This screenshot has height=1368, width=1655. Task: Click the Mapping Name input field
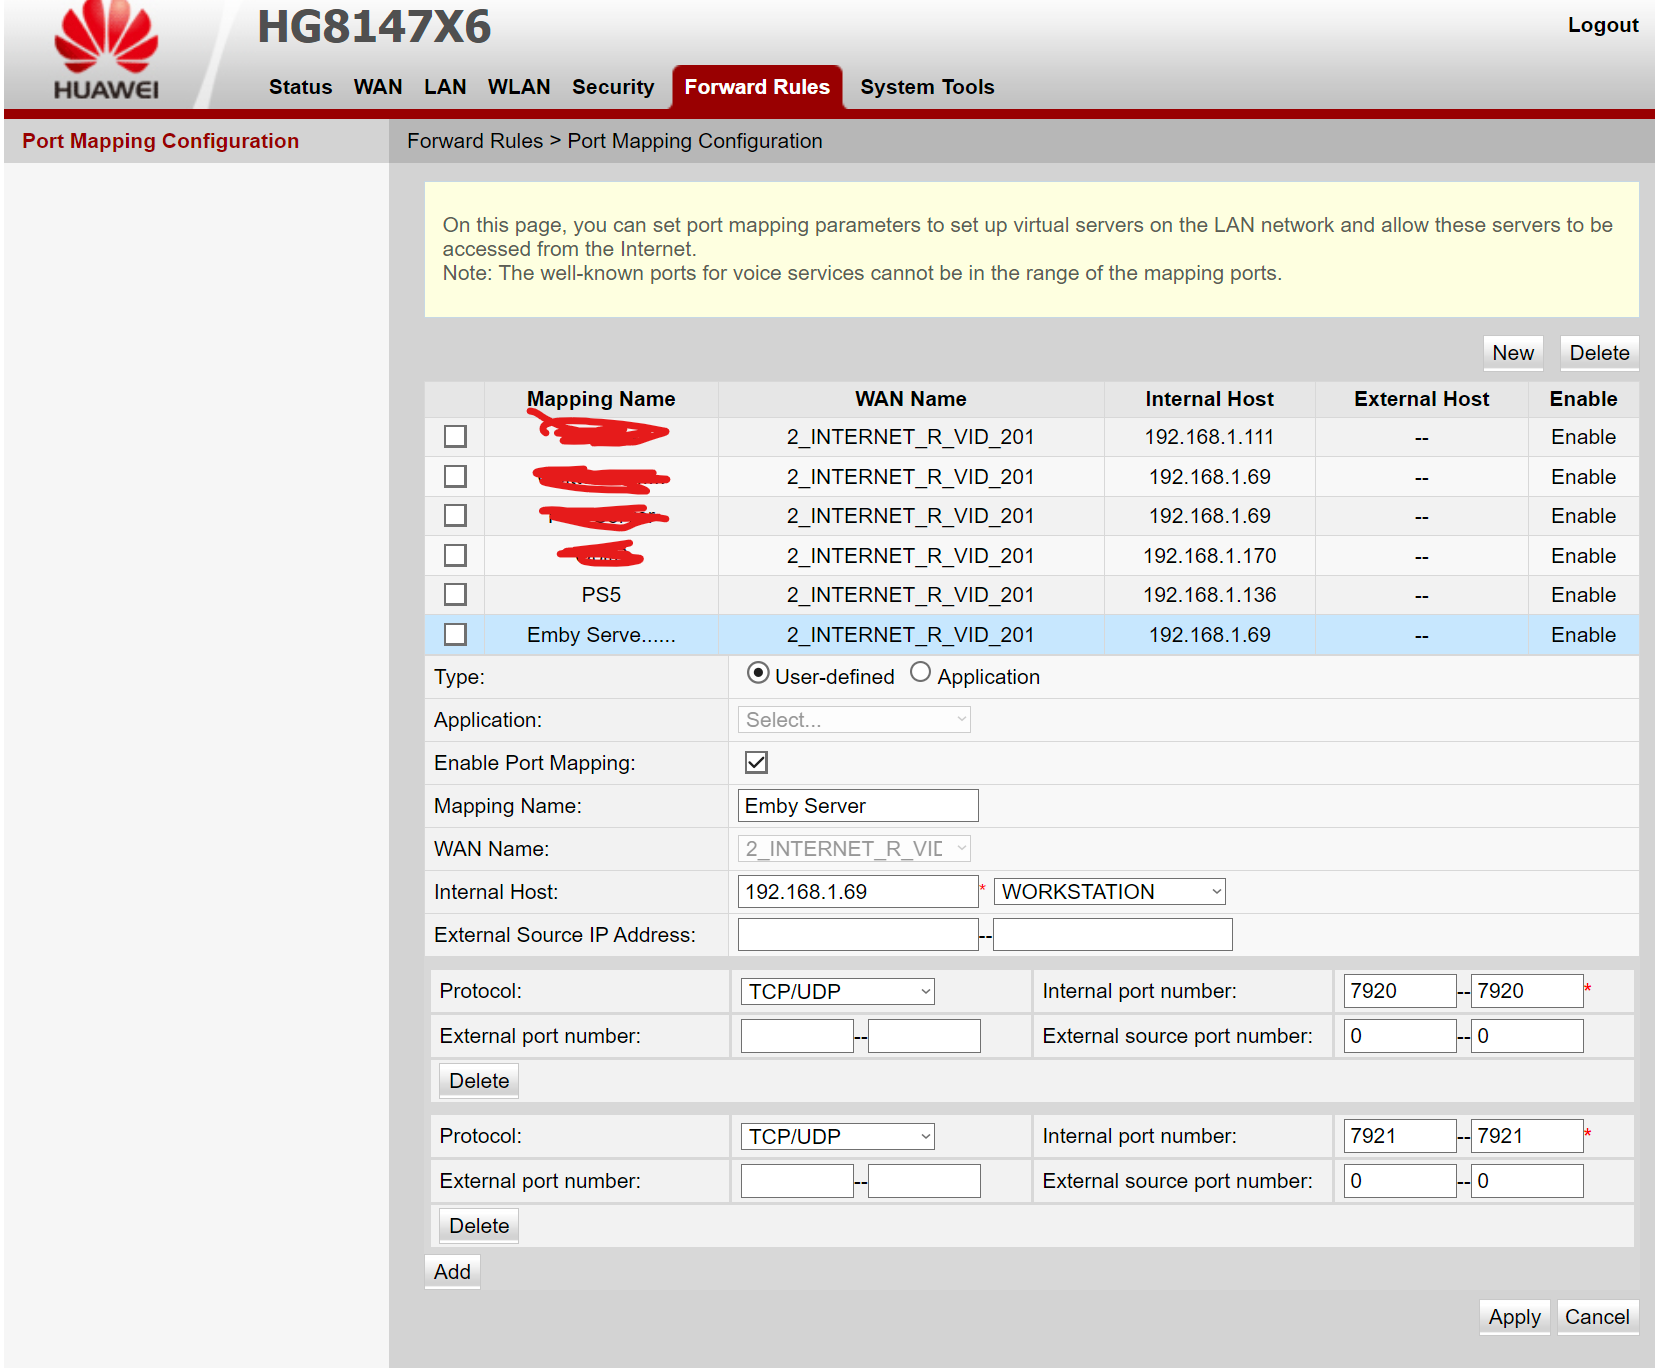coord(858,806)
